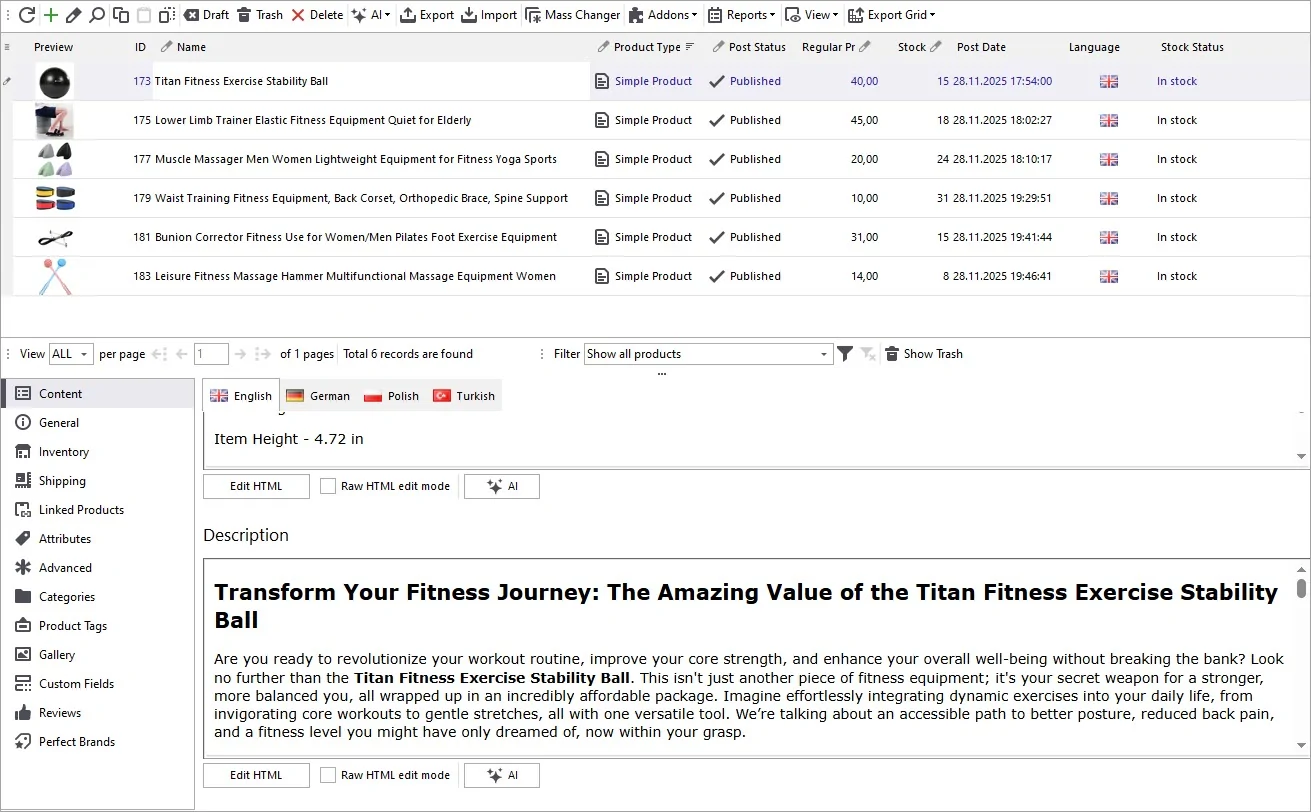
Task: Click the Refresh icon in the toolbar
Action: (27, 15)
